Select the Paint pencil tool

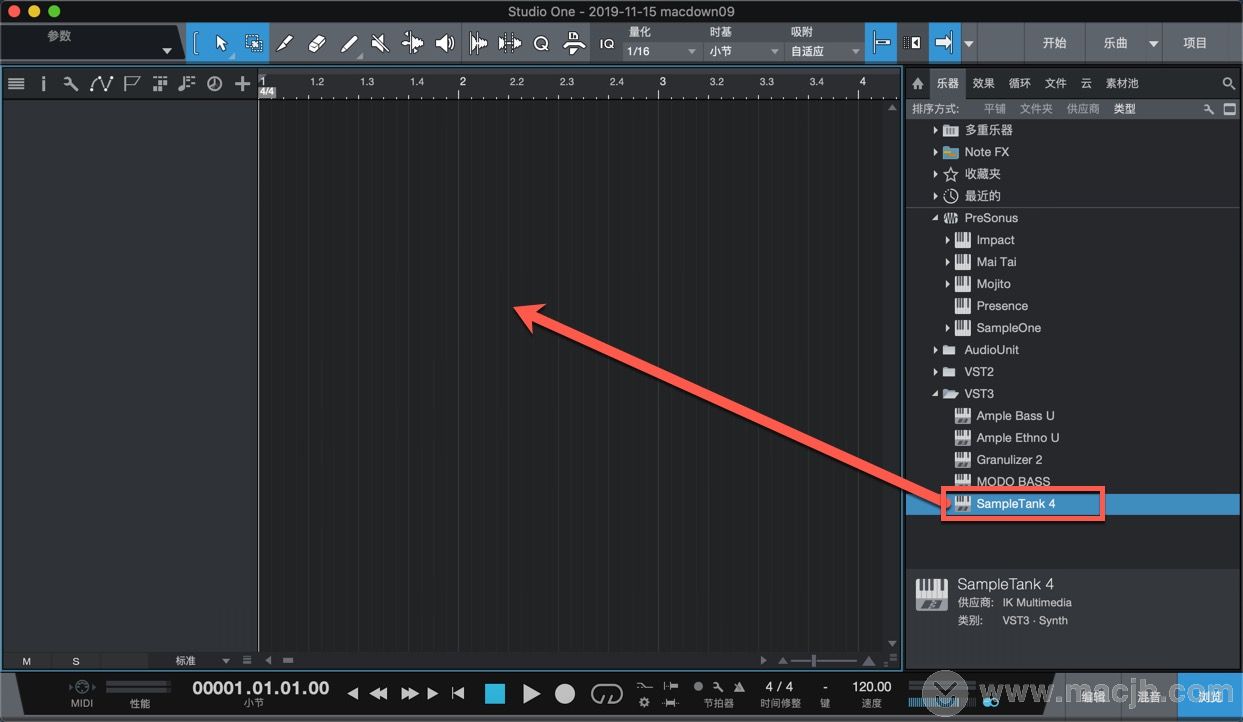pos(349,44)
